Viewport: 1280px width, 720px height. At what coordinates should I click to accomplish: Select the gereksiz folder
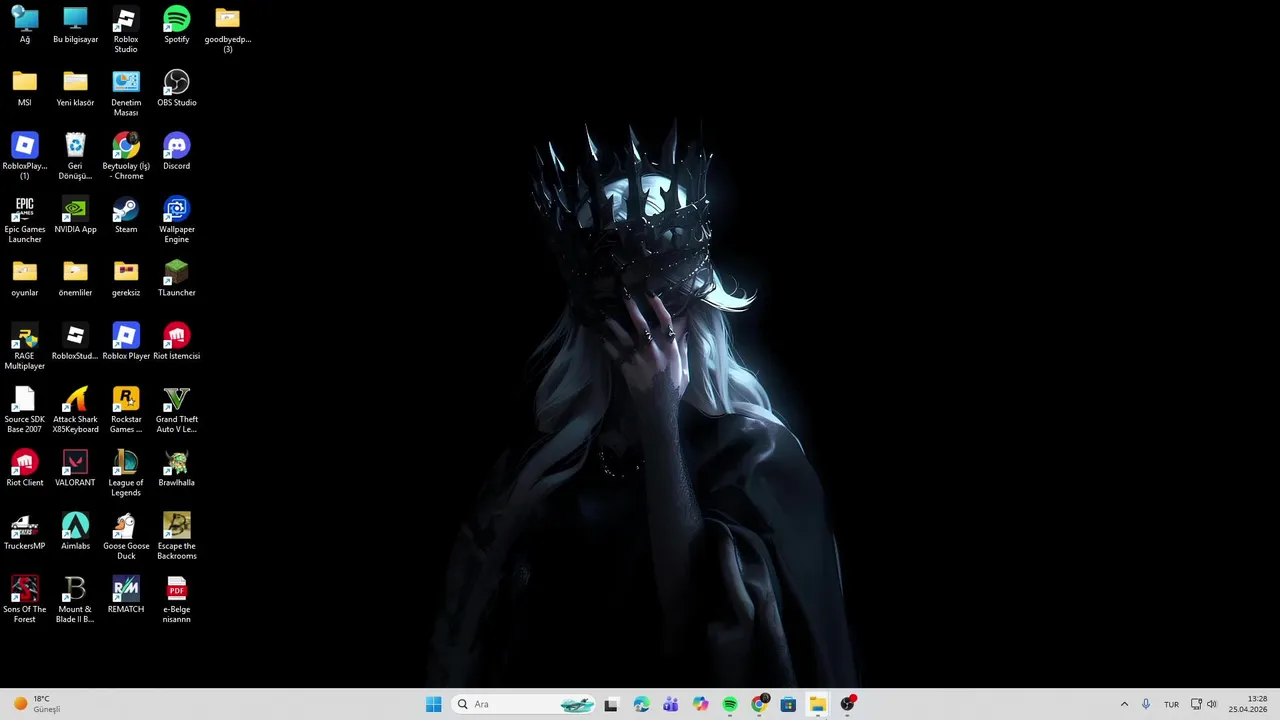coord(126,278)
